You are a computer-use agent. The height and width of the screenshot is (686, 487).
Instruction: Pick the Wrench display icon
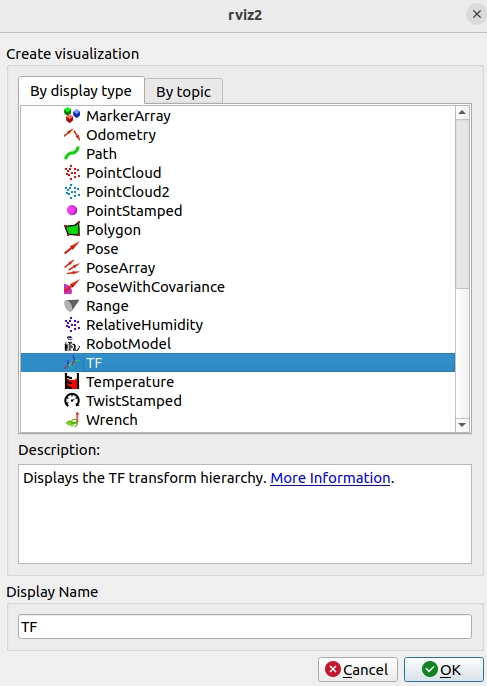coord(72,420)
